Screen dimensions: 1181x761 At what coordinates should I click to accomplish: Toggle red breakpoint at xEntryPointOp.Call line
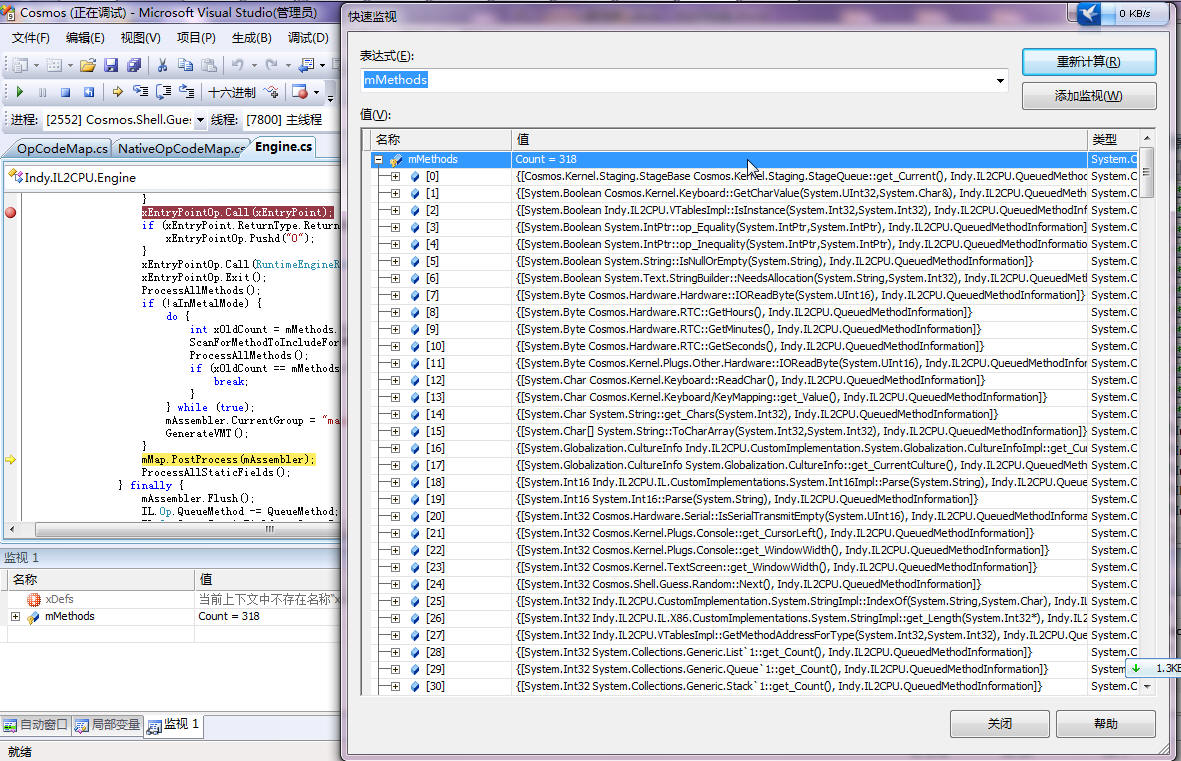pyautogui.click(x=11, y=212)
